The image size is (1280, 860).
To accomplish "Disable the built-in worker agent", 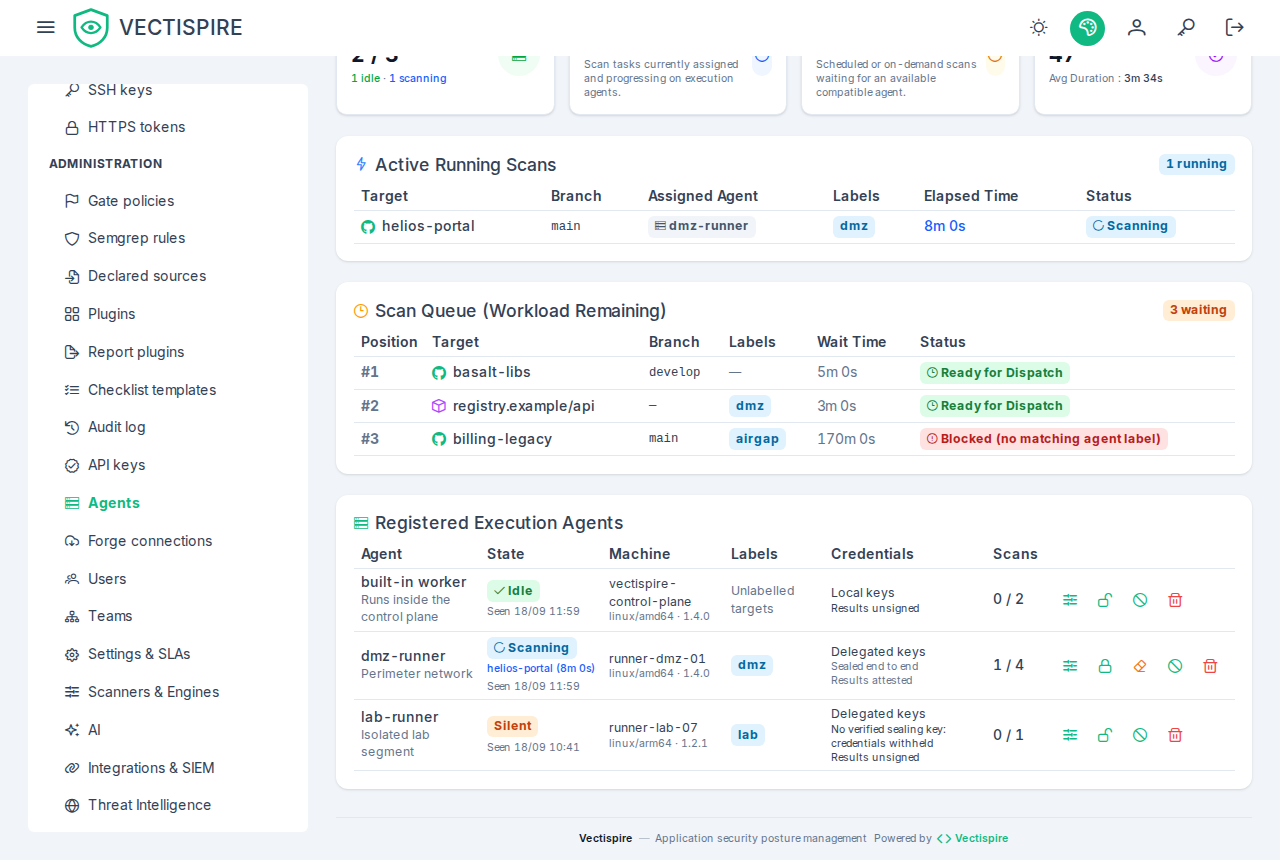I will tap(1140, 600).
